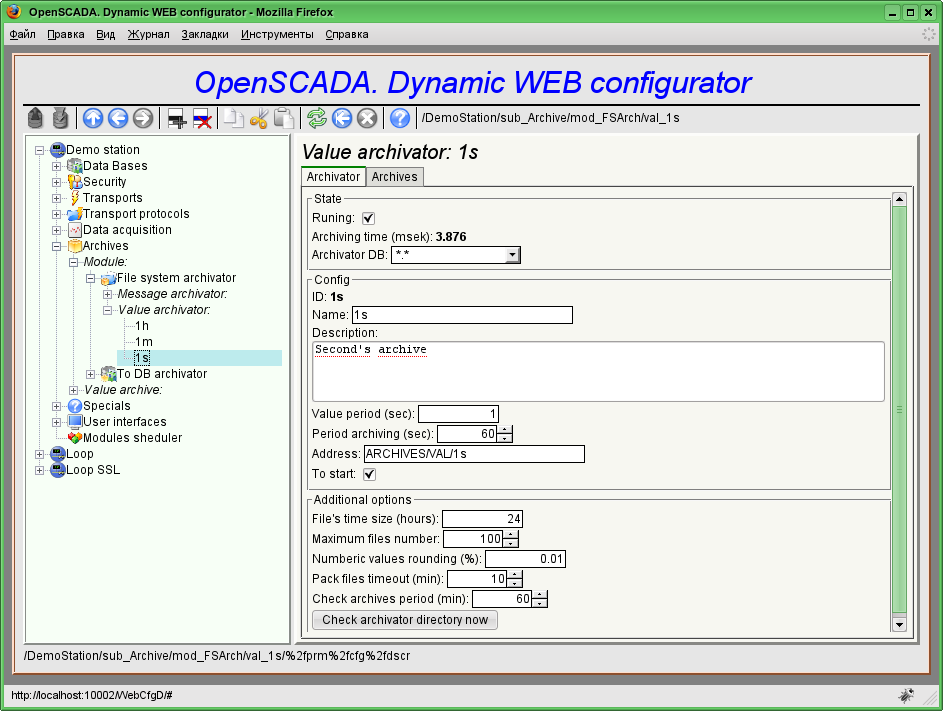
Task: Decrease the Check archives period spinner
Action: pyautogui.click(x=540, y=603)
